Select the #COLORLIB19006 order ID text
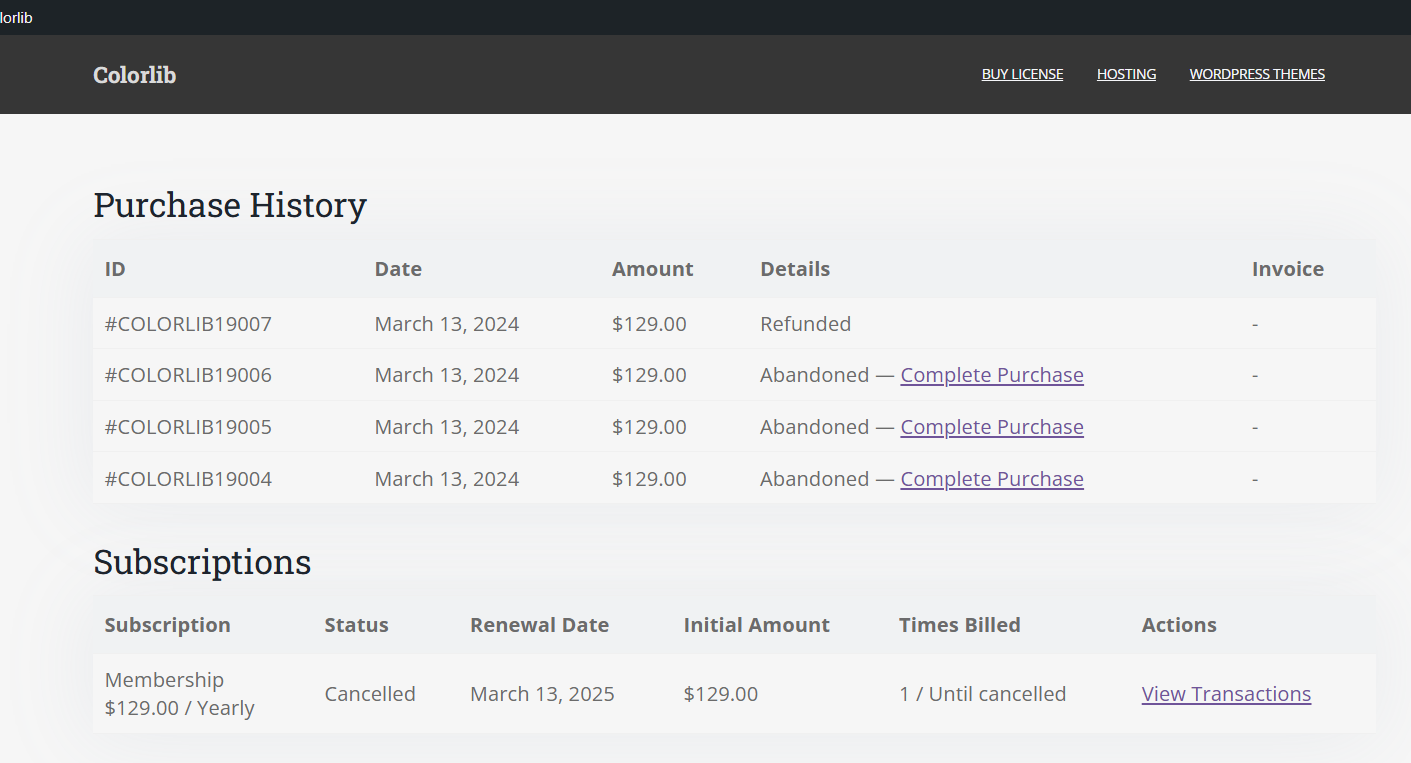The width and height of the screenshot is (1411, 763). pos(188,375)
